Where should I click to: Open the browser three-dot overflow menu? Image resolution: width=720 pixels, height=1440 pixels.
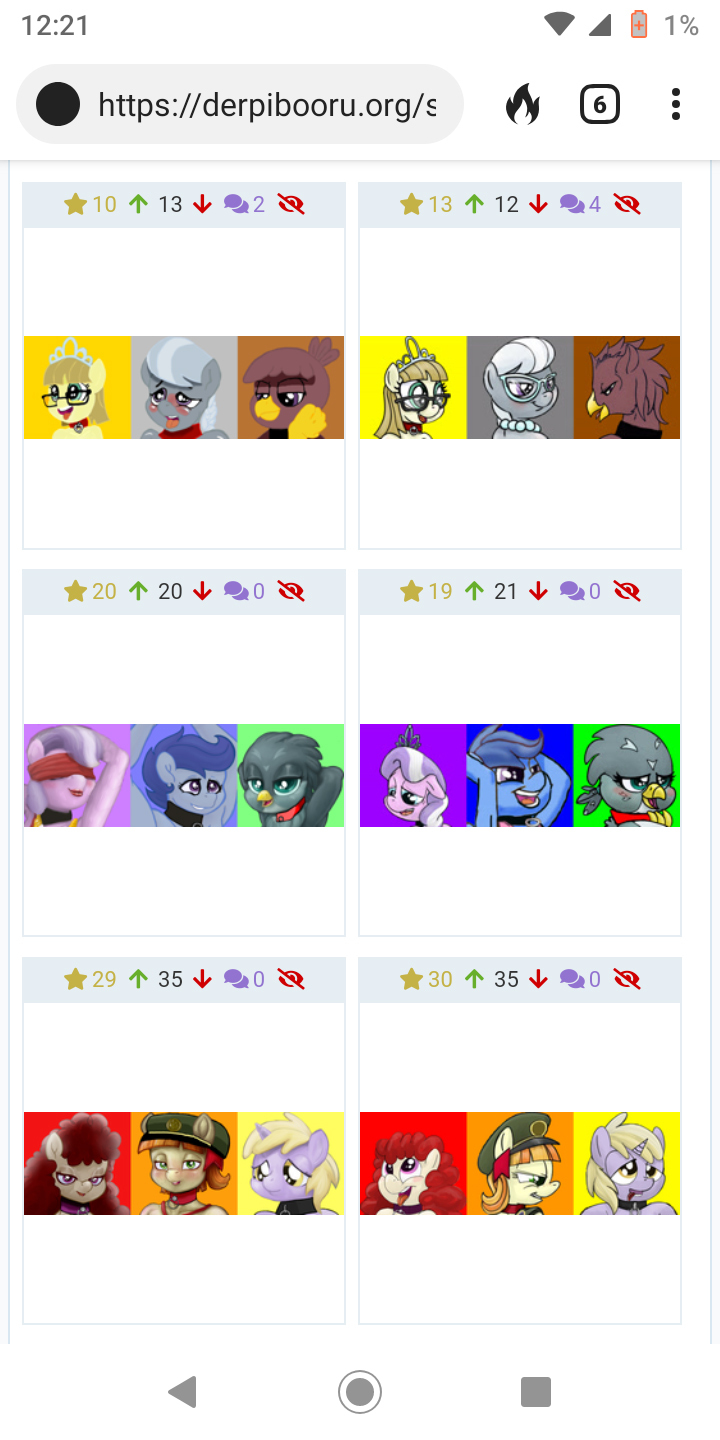click(676, 104)
